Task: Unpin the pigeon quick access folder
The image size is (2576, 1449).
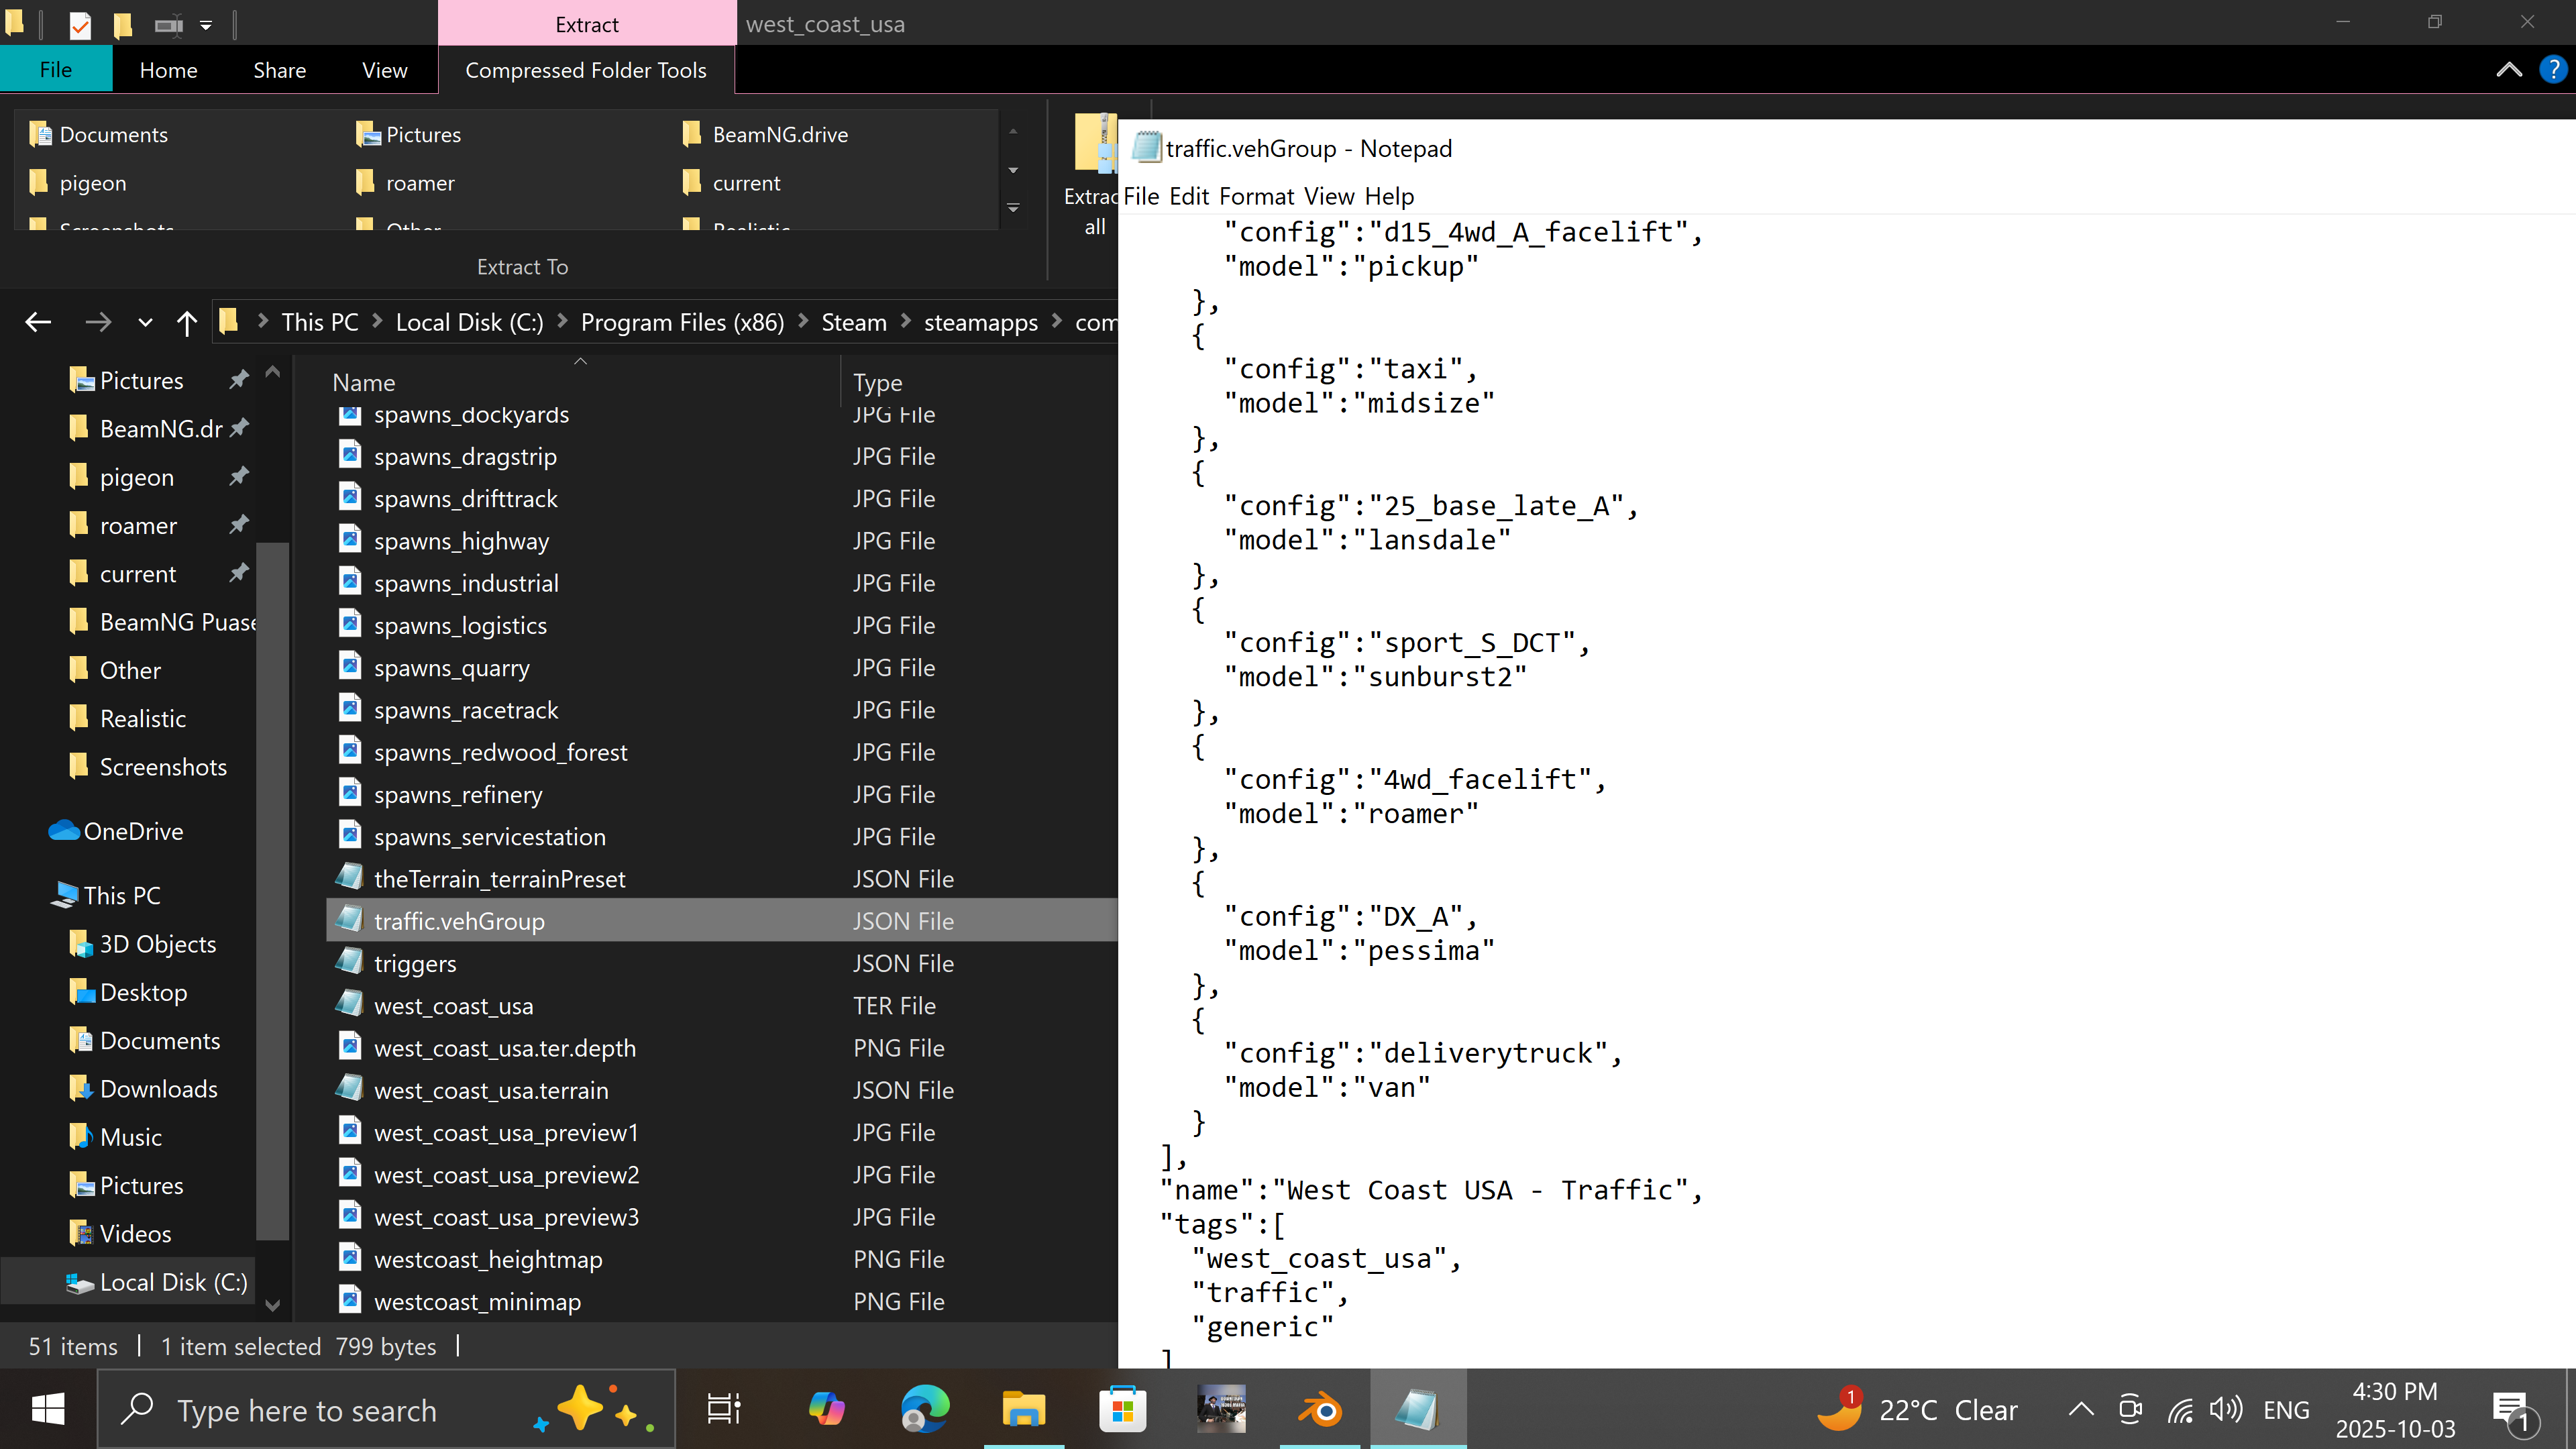Action: [x=238, y=477]
